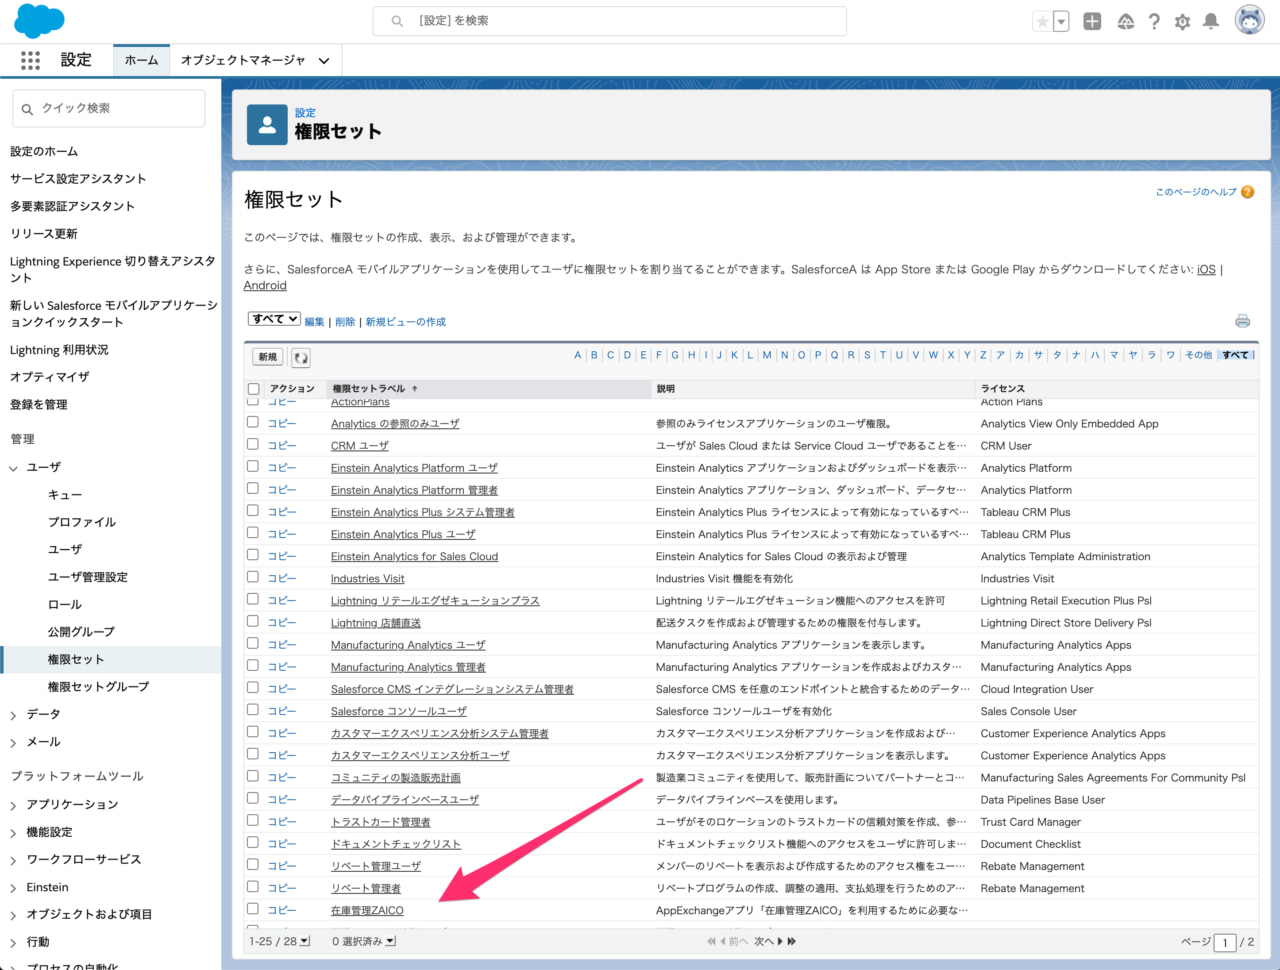Click the page number input box
Viewport: 1280px width, 970px height.
point(1224,942)
